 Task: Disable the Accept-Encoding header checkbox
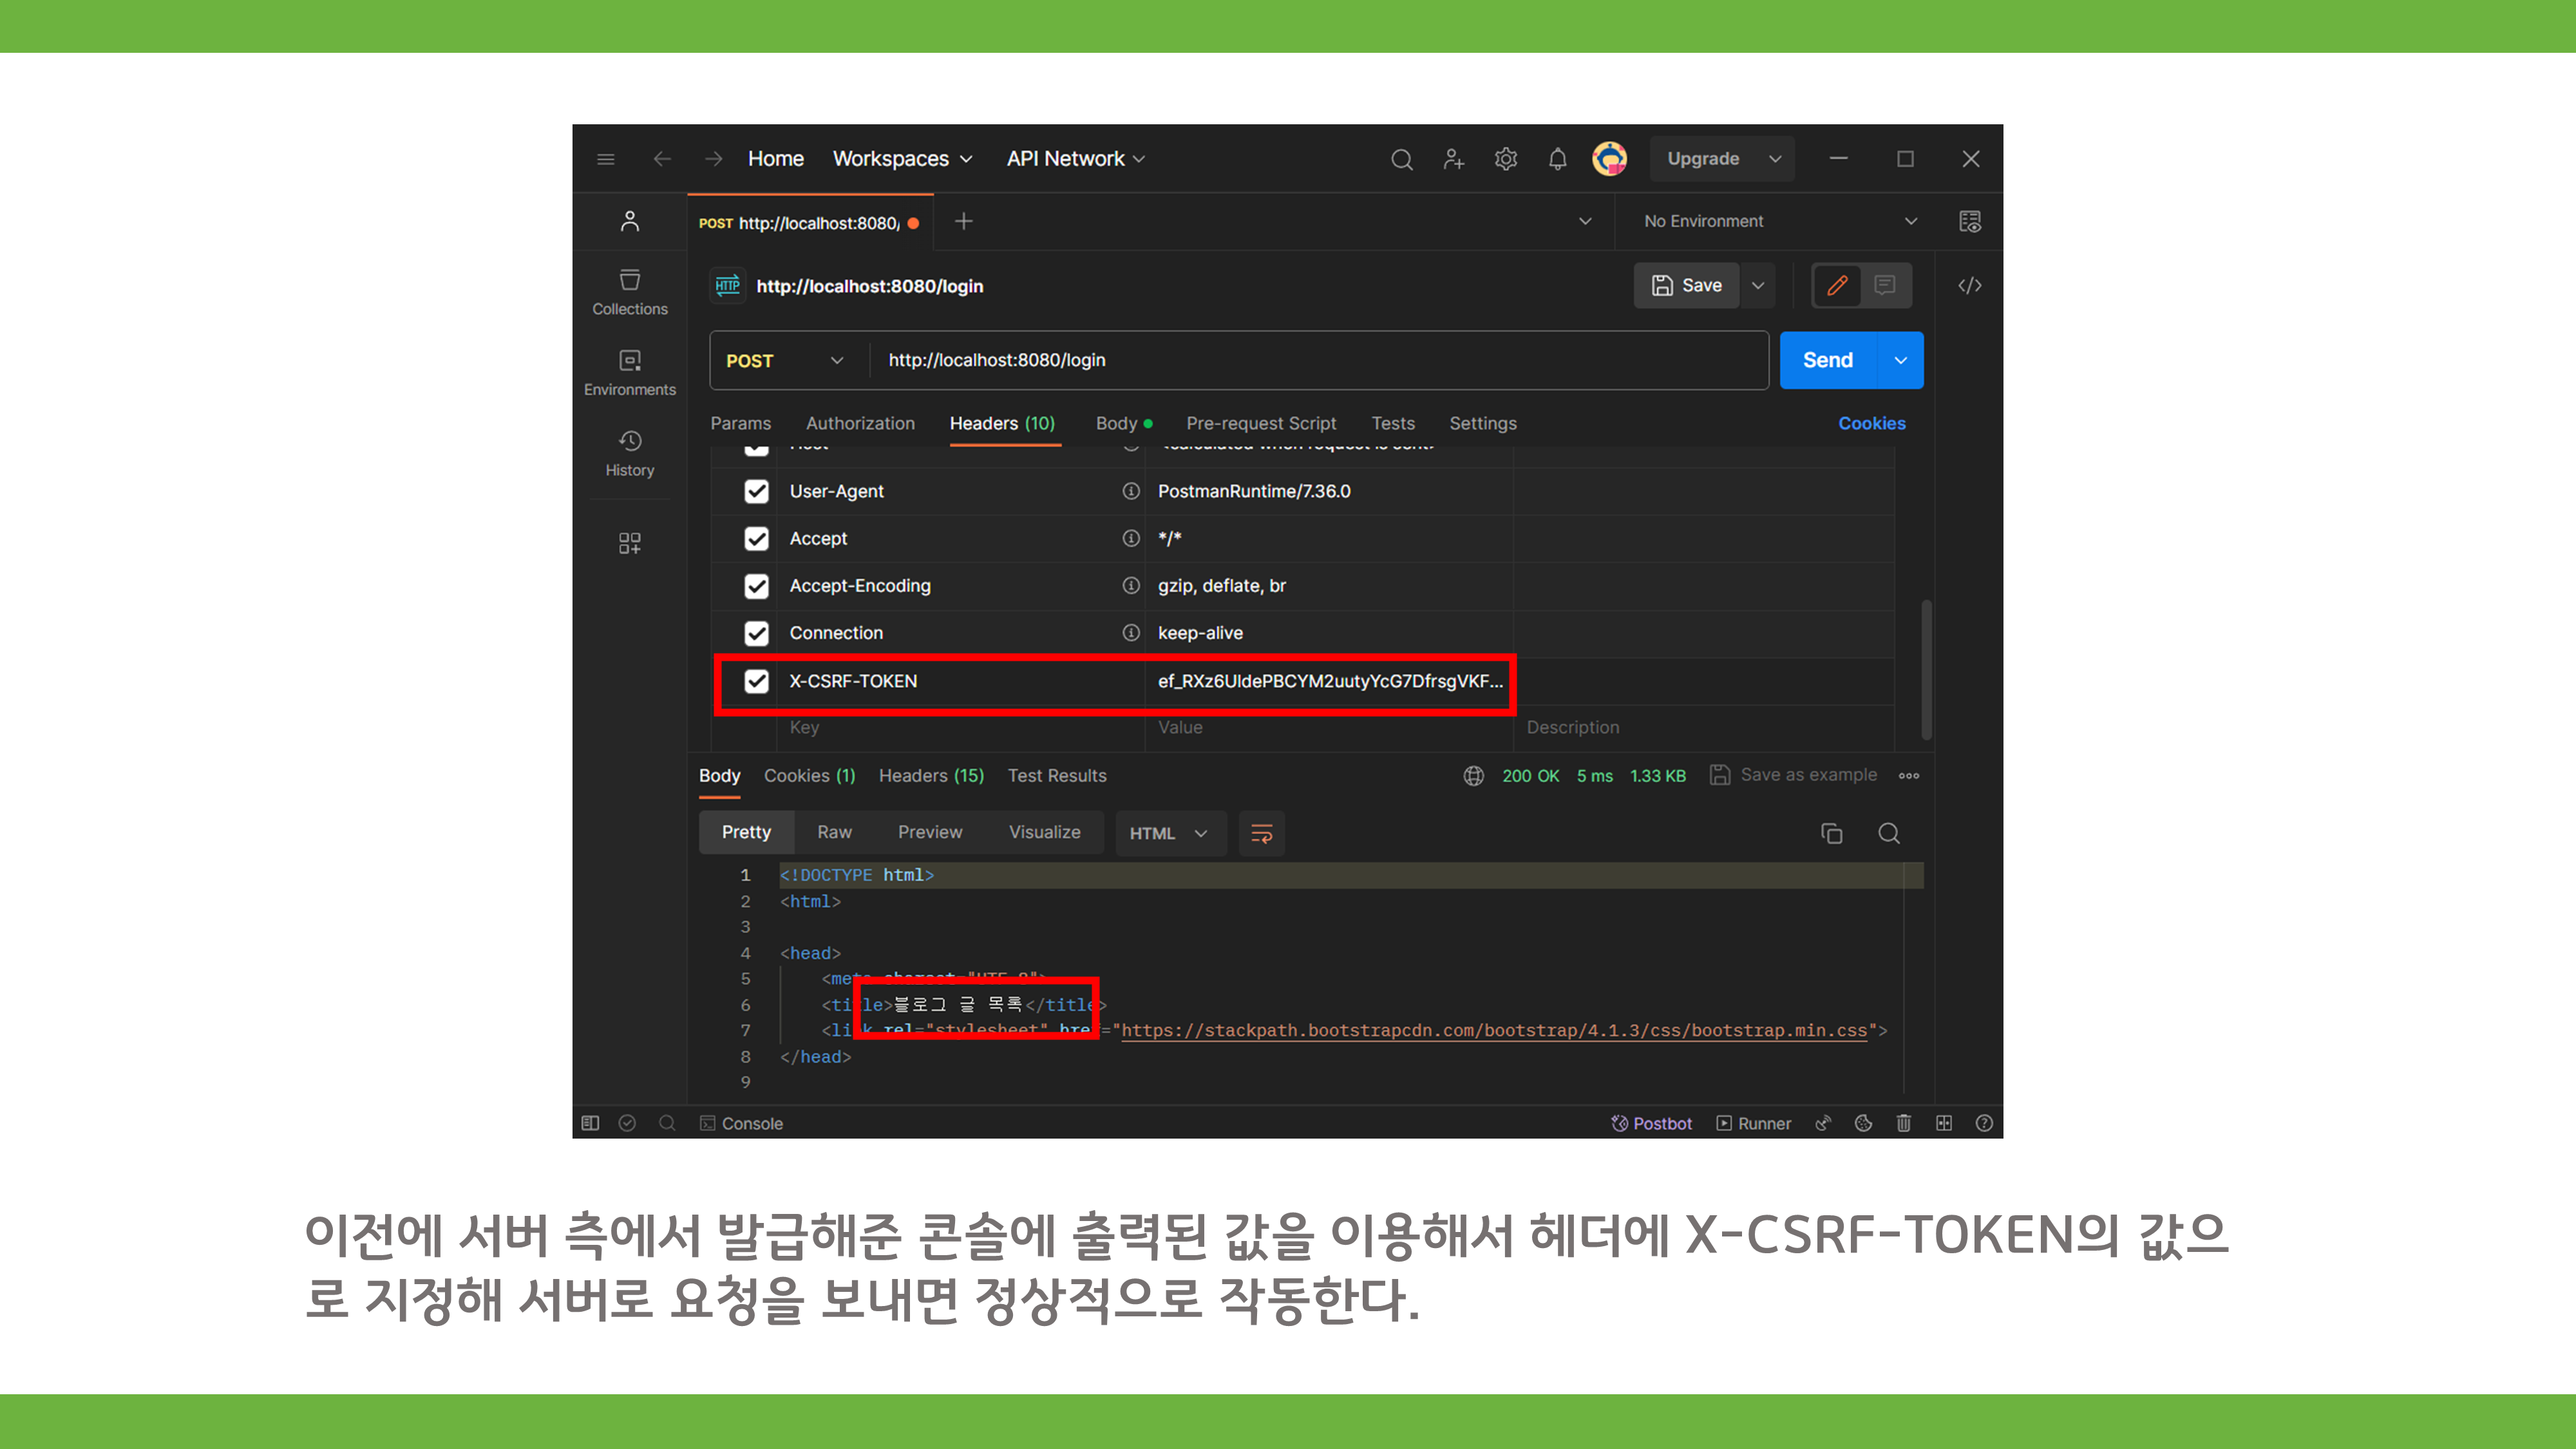coord(756,586)
